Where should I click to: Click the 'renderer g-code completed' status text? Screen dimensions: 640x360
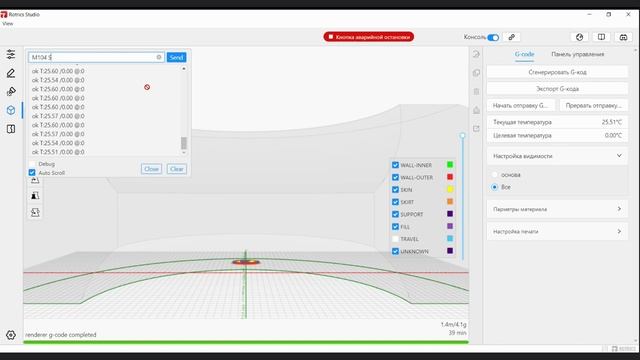pyautogui.click(x=61, y=335)
